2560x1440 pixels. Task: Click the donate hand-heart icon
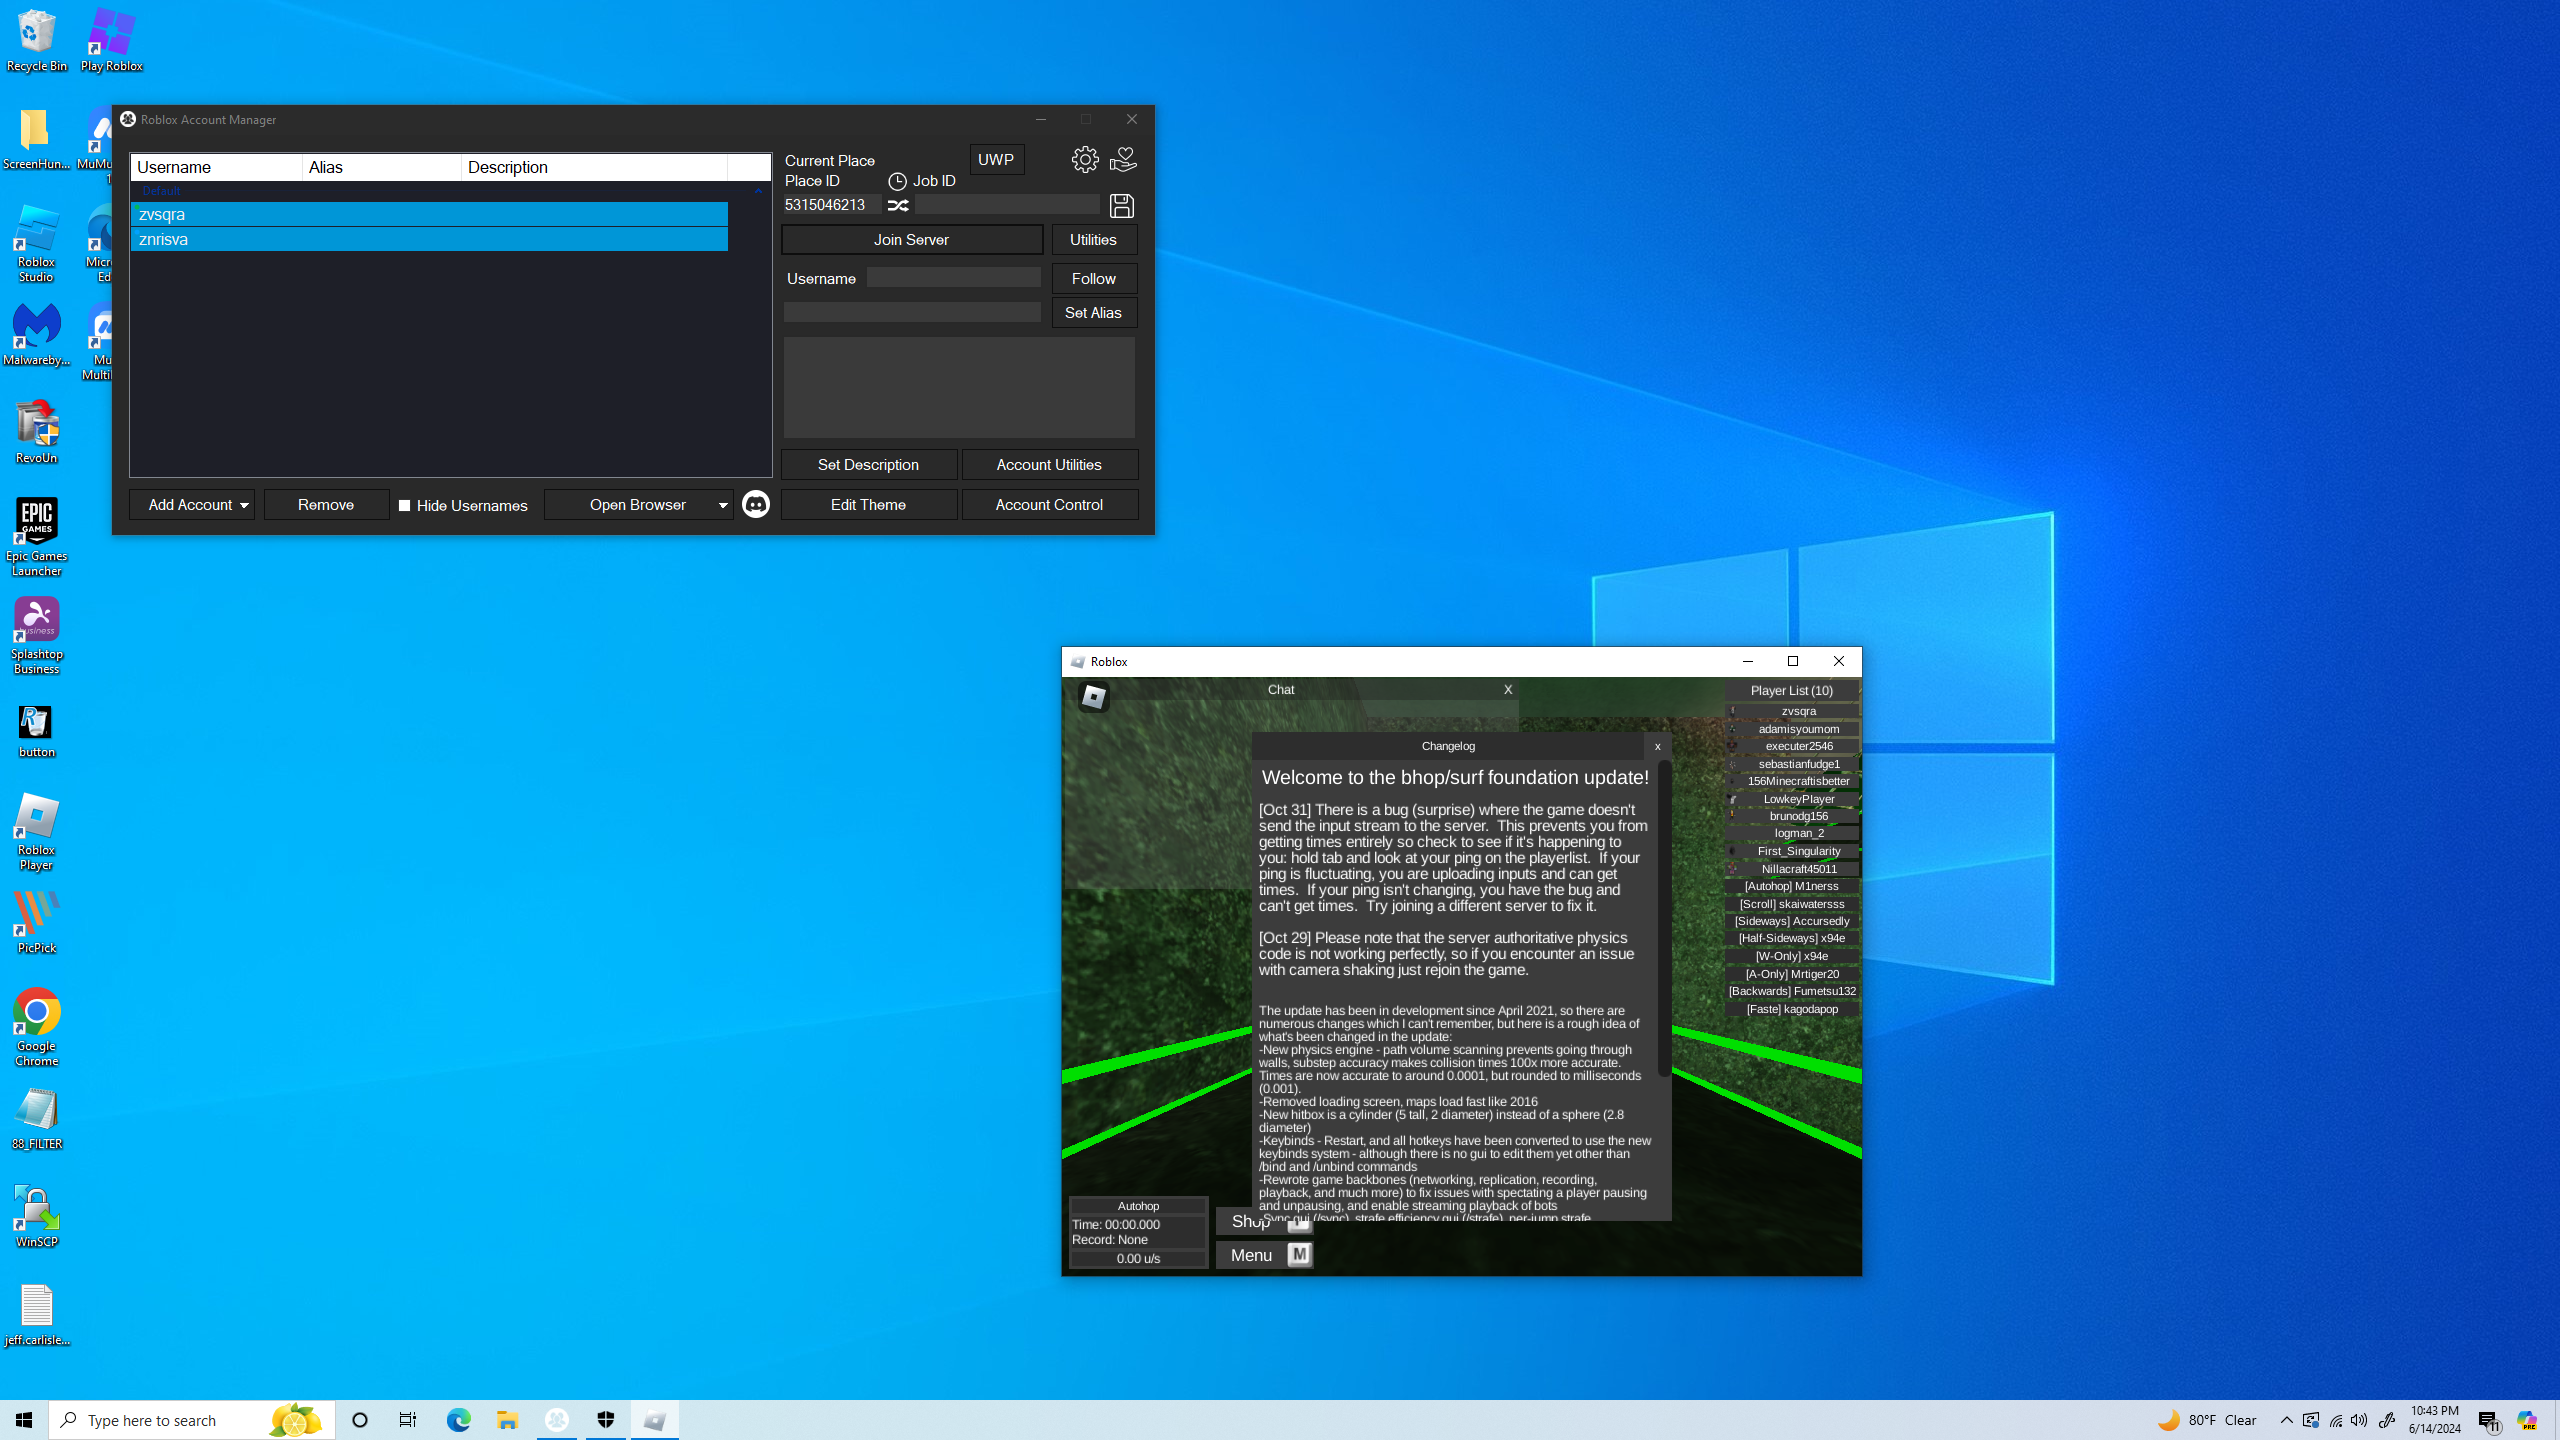coord(1123,160)
